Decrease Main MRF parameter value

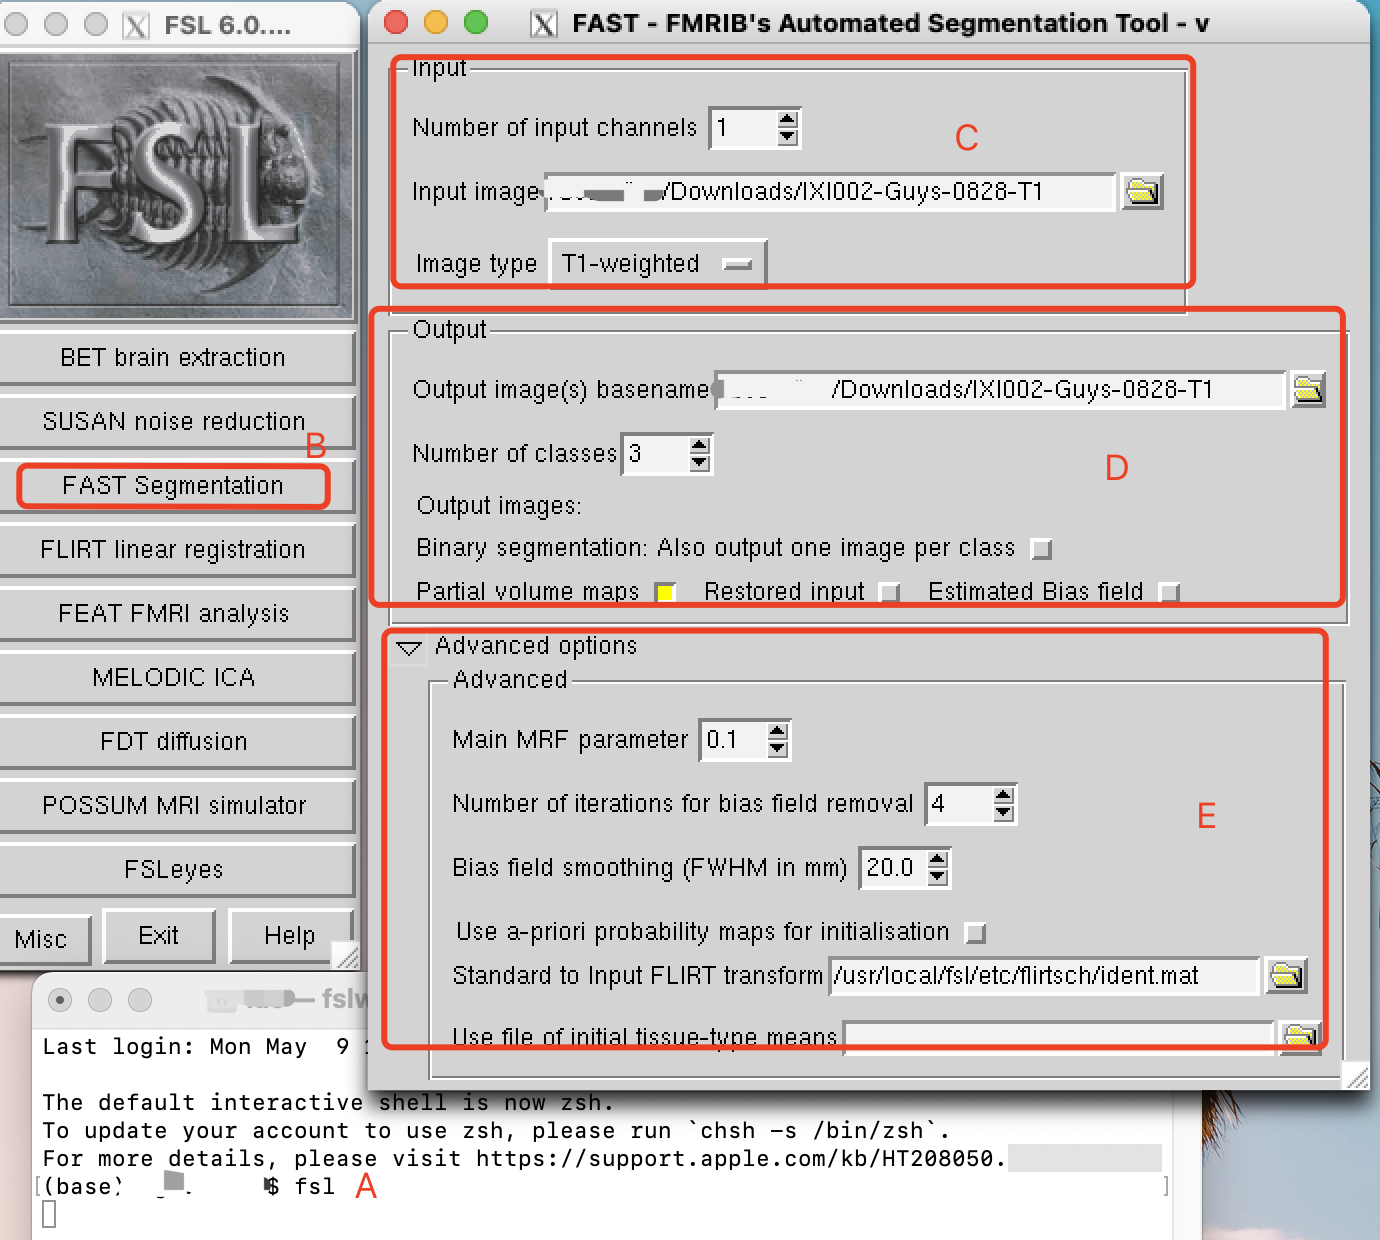[778, 749]
